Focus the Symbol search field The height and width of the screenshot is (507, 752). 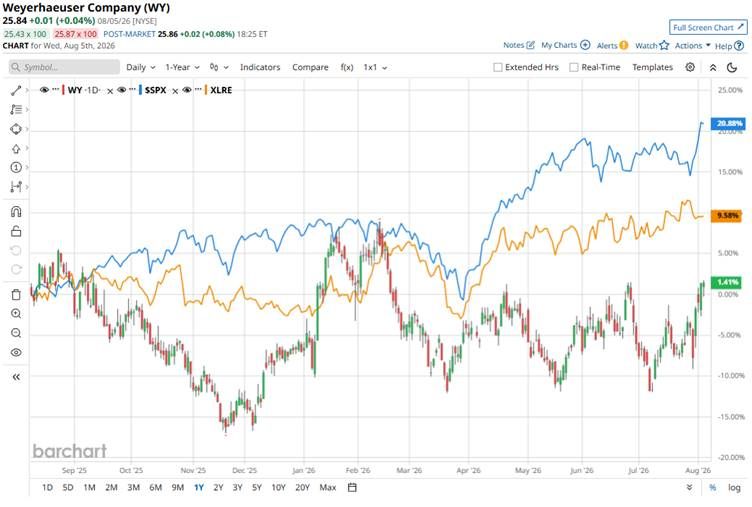(64, 67)
